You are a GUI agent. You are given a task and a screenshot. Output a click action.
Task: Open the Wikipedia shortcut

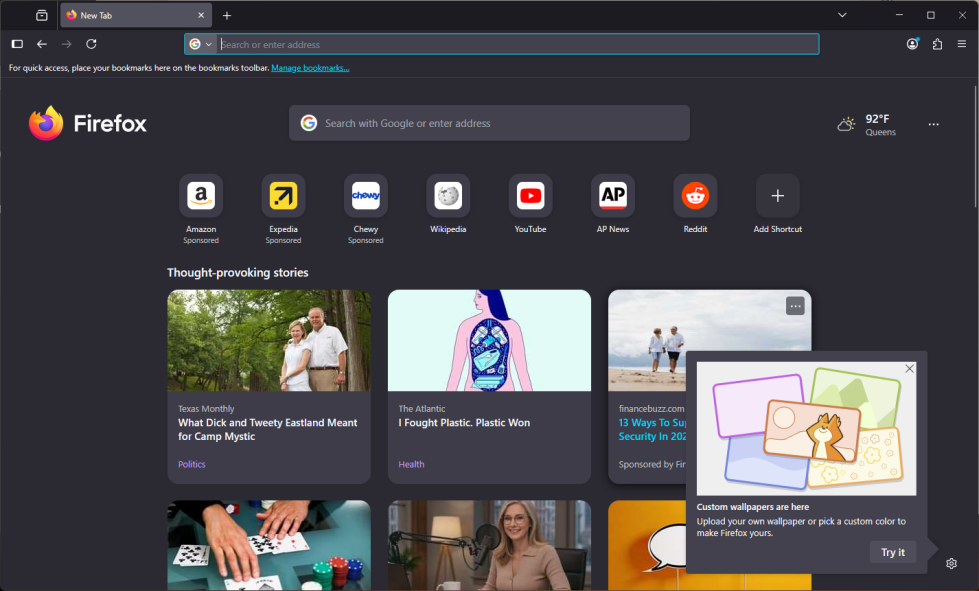click(448, 196)
